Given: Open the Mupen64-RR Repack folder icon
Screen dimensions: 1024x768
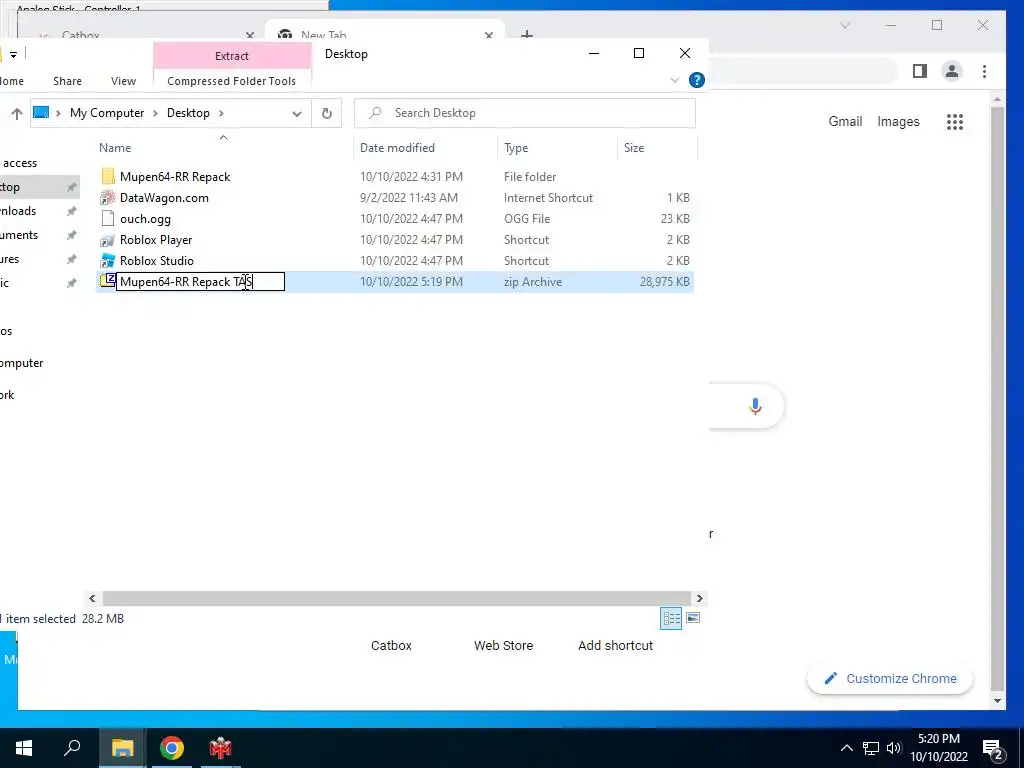Looking at the screenshot, I should pyautogui.click(x=108, y=176).
